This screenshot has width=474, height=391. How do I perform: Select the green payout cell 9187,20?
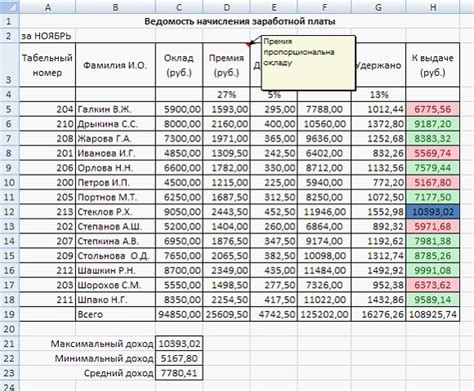pyautogui.click(x=433, y=124)
